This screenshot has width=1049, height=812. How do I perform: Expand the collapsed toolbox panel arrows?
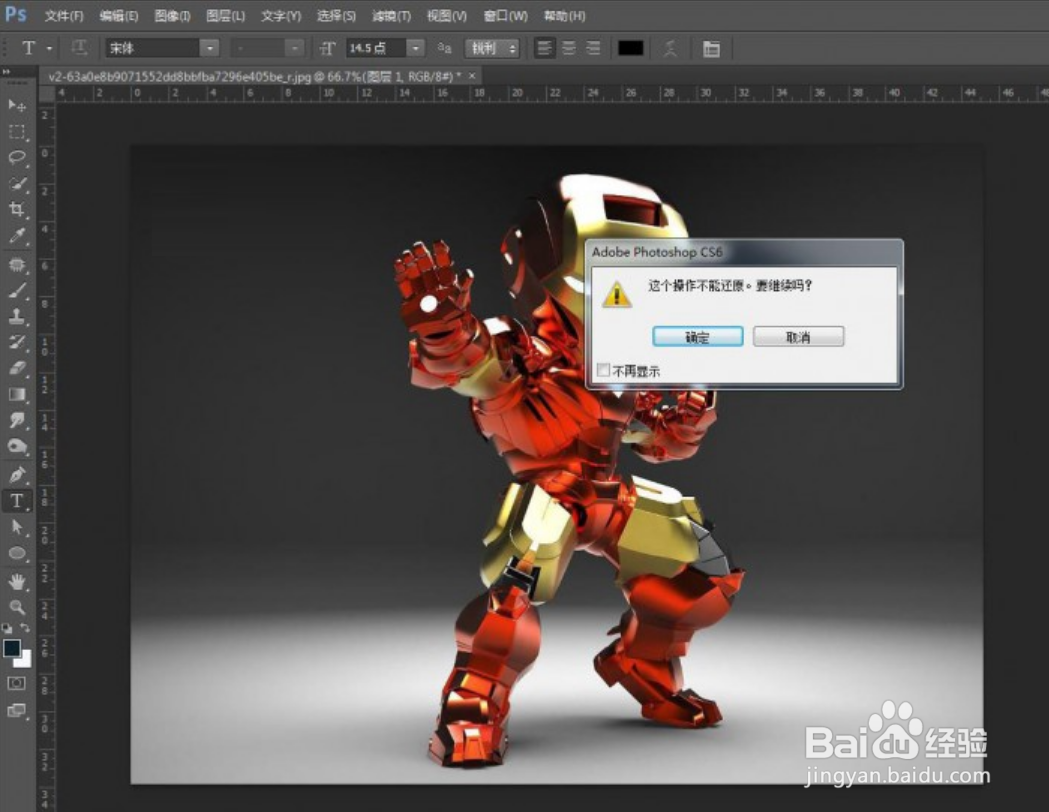[x=7, y=72]
